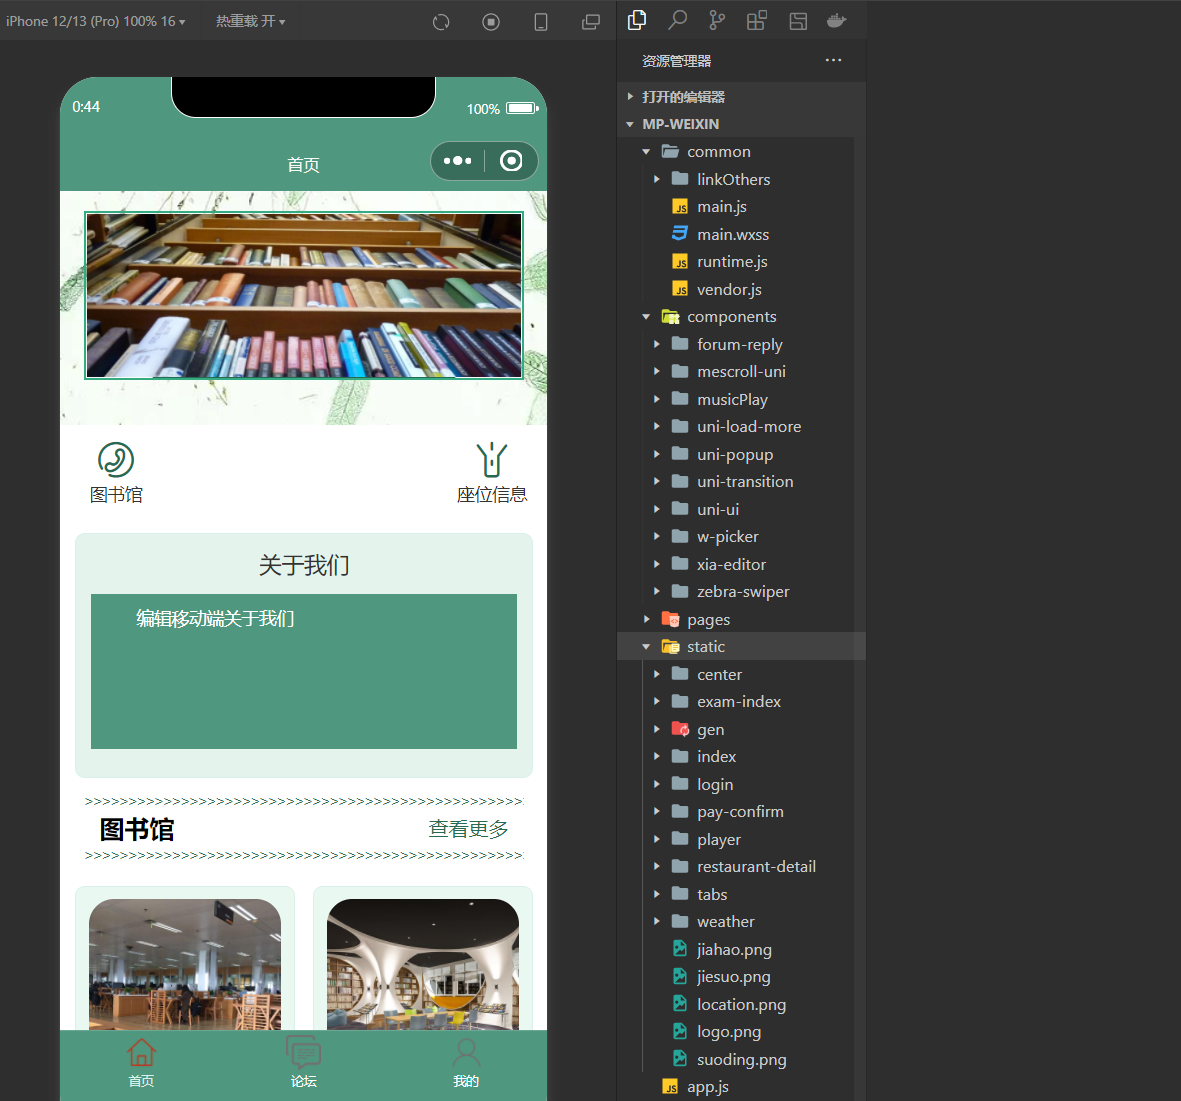Click the multi-window layout icon
The height and width of the screenshot is (1101, 1181).
coord(591,21)
